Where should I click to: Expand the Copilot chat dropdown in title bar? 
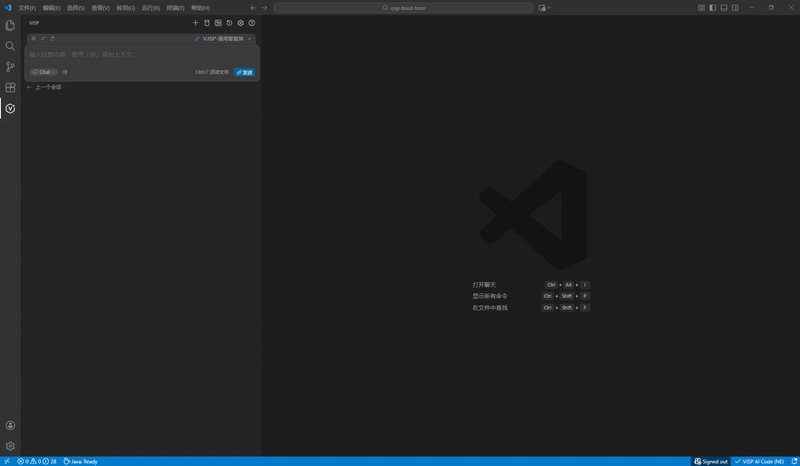click(x=551, y=8)
